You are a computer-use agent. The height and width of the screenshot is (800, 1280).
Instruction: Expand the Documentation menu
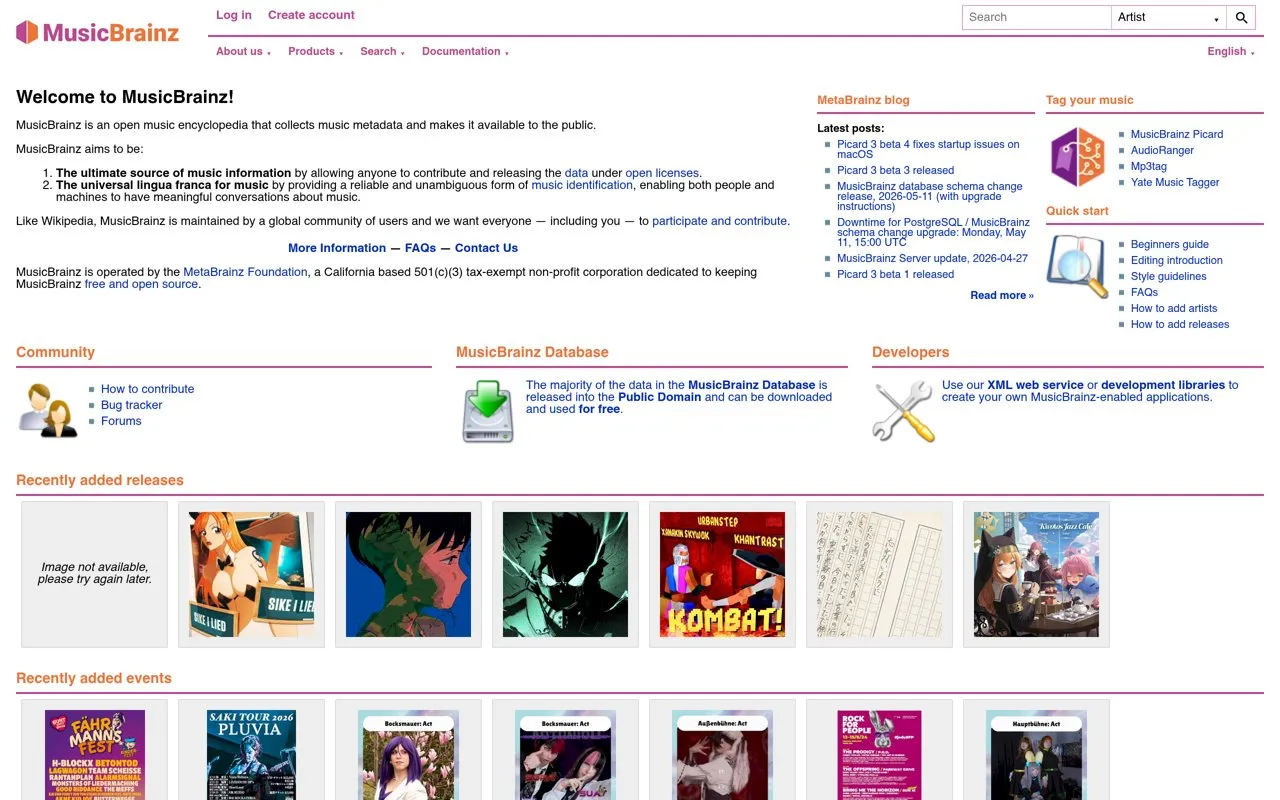click(465, 51)
